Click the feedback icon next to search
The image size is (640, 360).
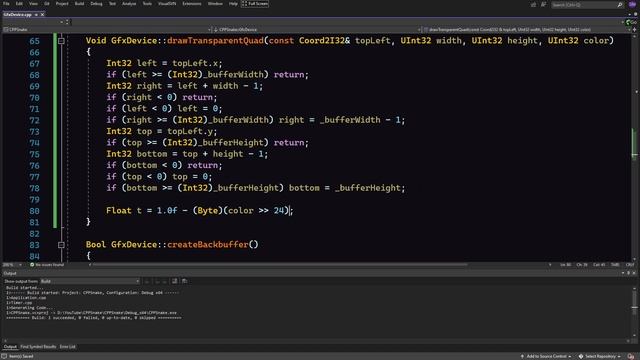543,5
